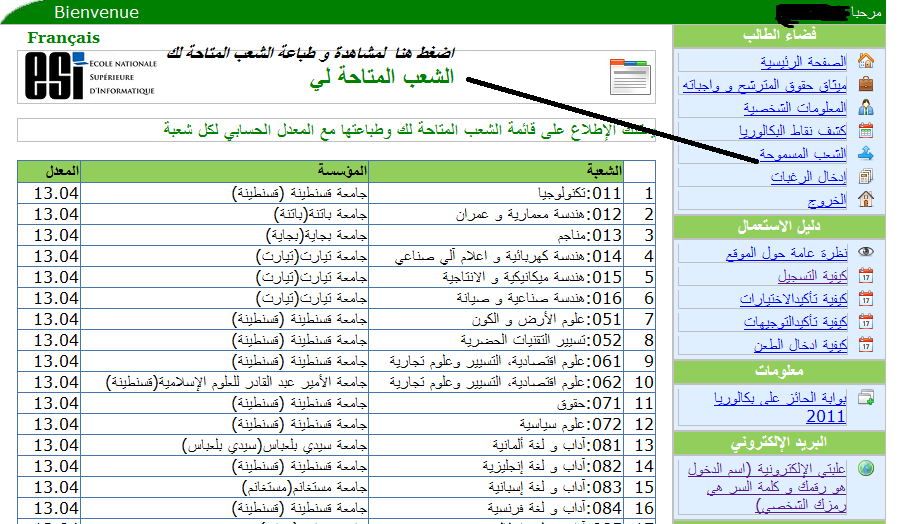The image size is (906, 524).
Task: Click the upload icon beside الشعب المسموحة
Action: (x=866, y=153)
